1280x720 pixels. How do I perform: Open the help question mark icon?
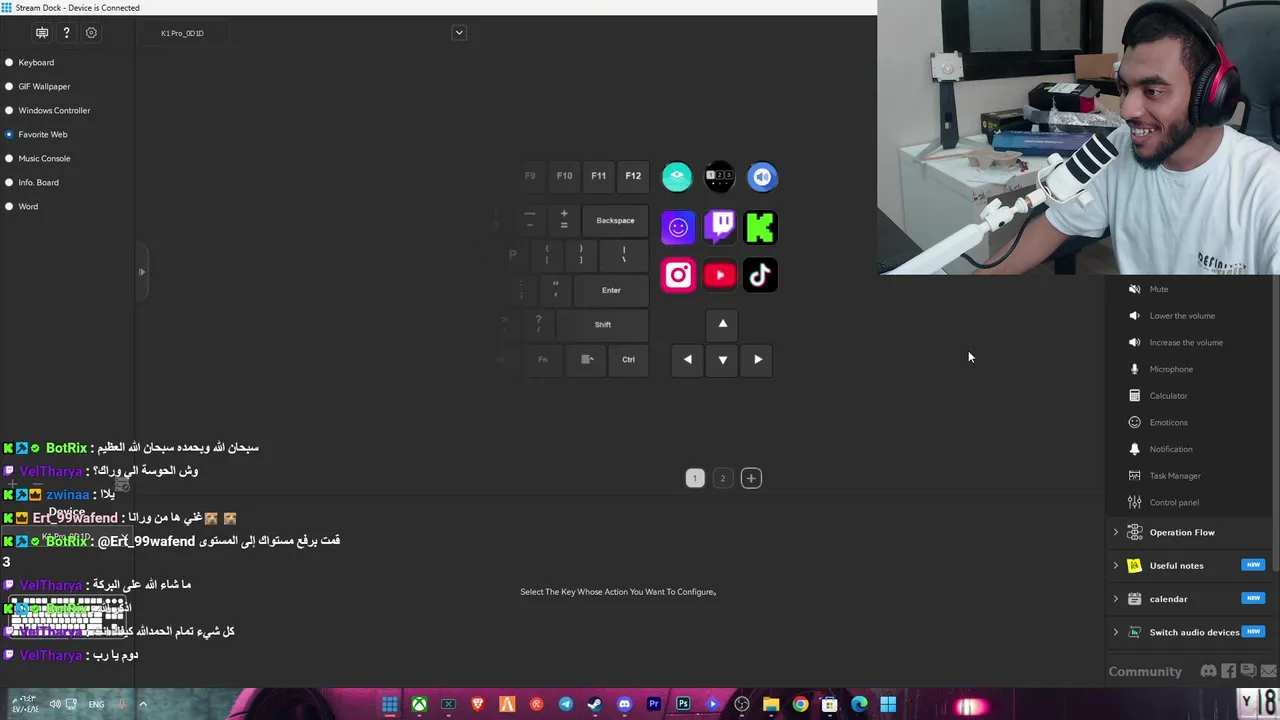pyautogui.click(x=66, y=33)
